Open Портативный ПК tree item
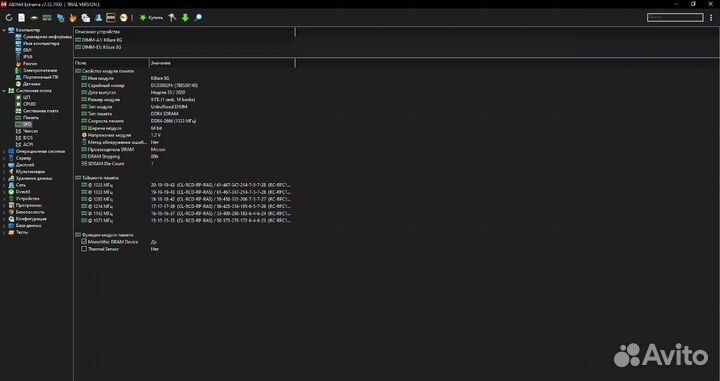The image size is (720, 381). point(40,77)
